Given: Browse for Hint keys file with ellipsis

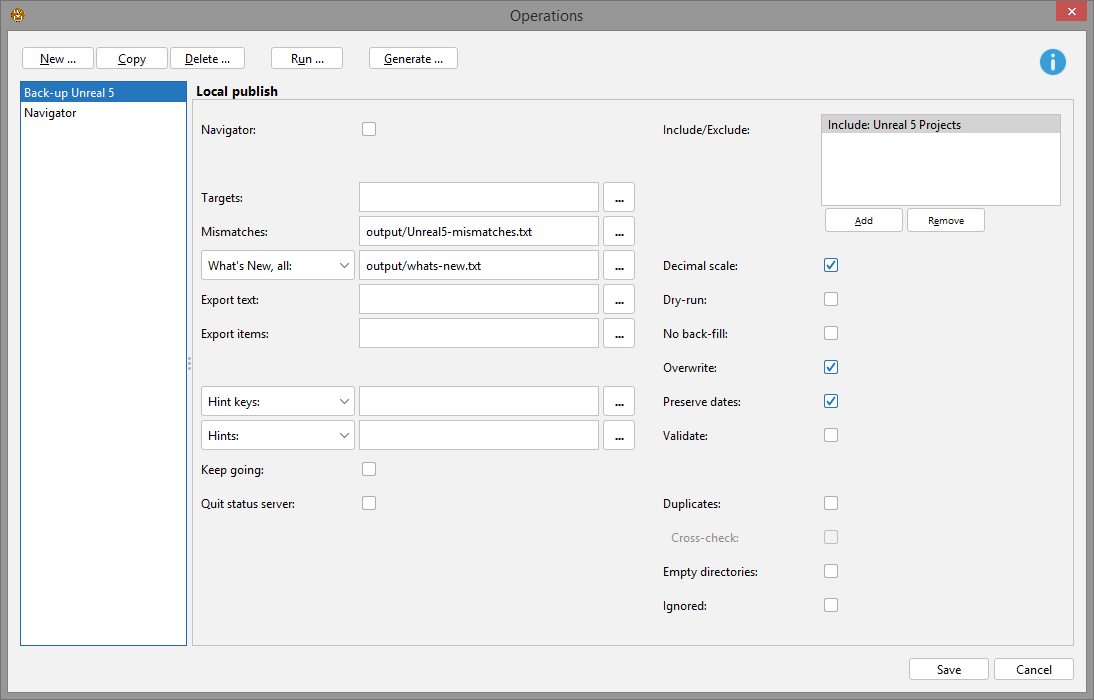Looking at the screenshot, I should [x=619, y=401].
